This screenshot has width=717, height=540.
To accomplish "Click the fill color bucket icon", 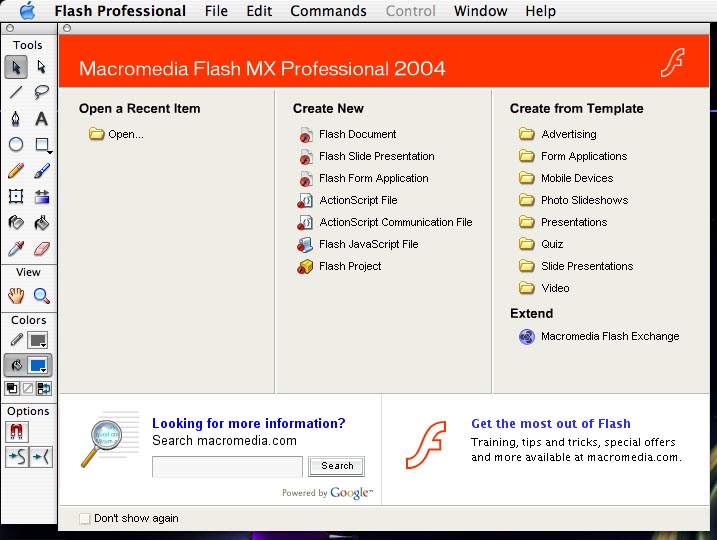I will [16, 365].
